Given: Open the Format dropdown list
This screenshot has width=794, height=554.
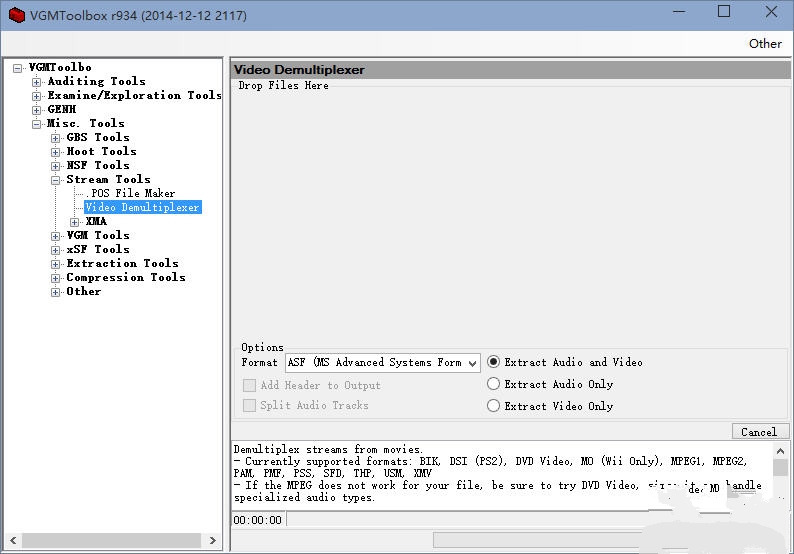Looking at the screenshot, I should pyautogui.click(x=472, y=363).
